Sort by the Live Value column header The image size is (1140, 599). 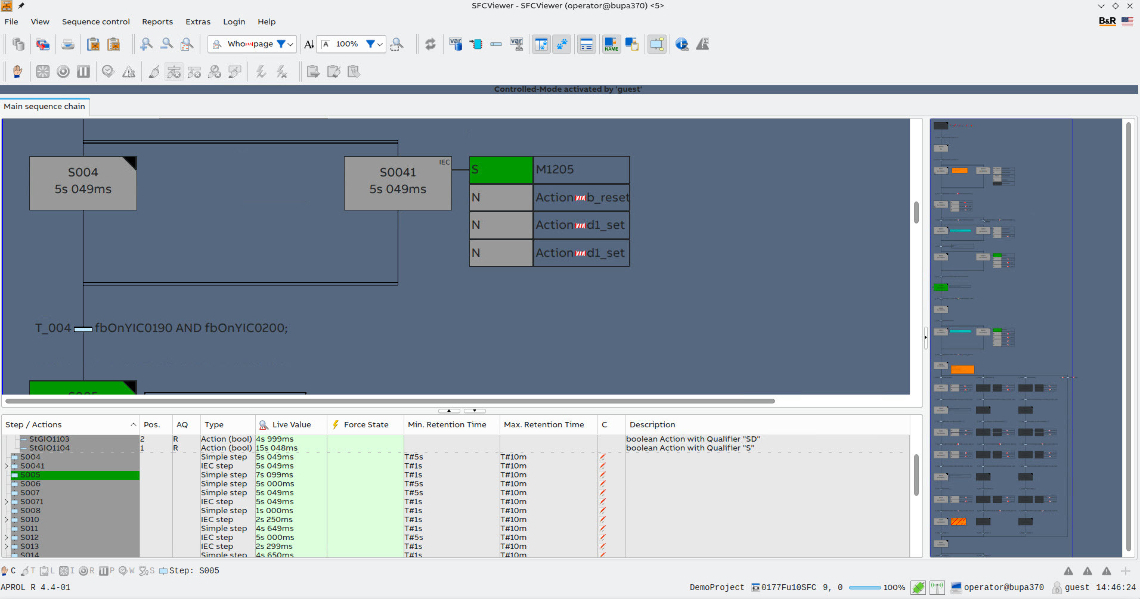[291, 425]
